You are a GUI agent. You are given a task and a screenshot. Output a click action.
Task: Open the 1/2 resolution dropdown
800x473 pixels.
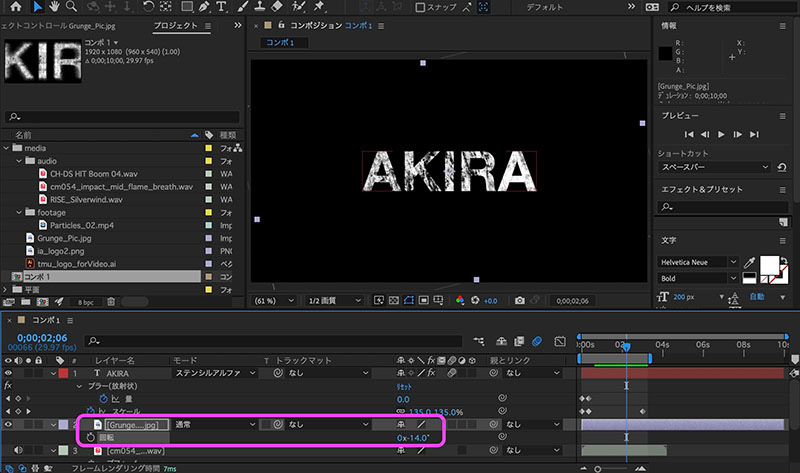click(x=334, y=301)
